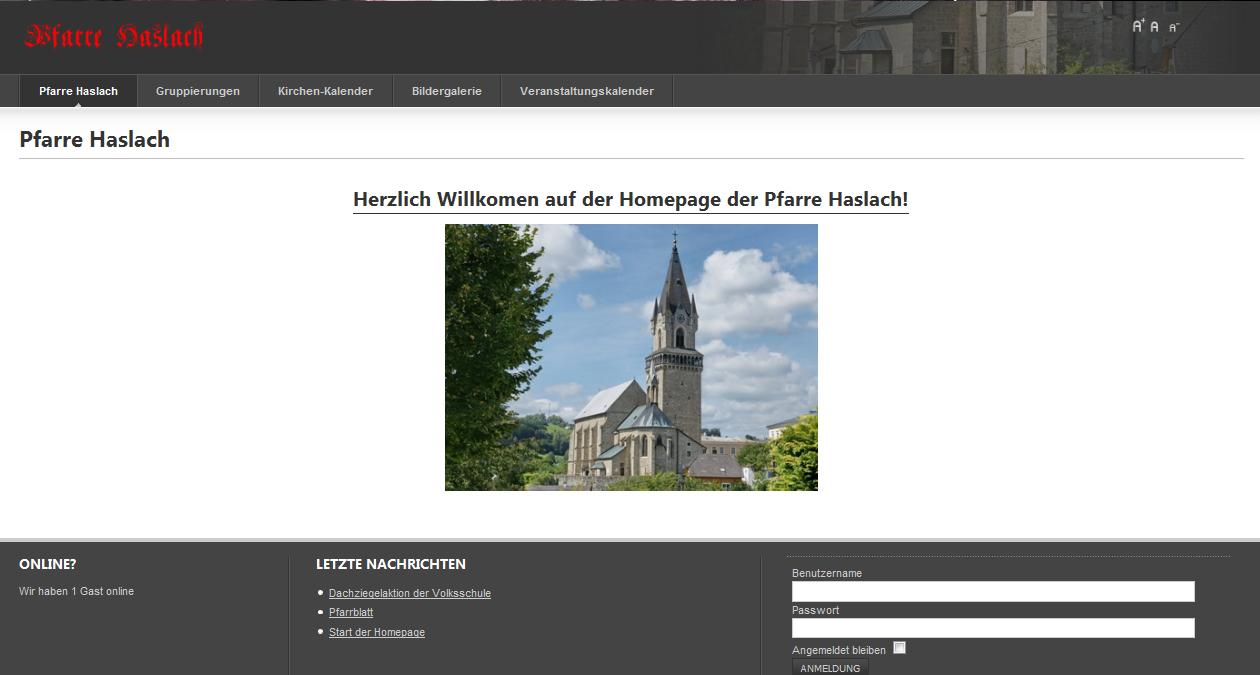Switch to the Bildergalerie tab

click(x=446, y=91)
